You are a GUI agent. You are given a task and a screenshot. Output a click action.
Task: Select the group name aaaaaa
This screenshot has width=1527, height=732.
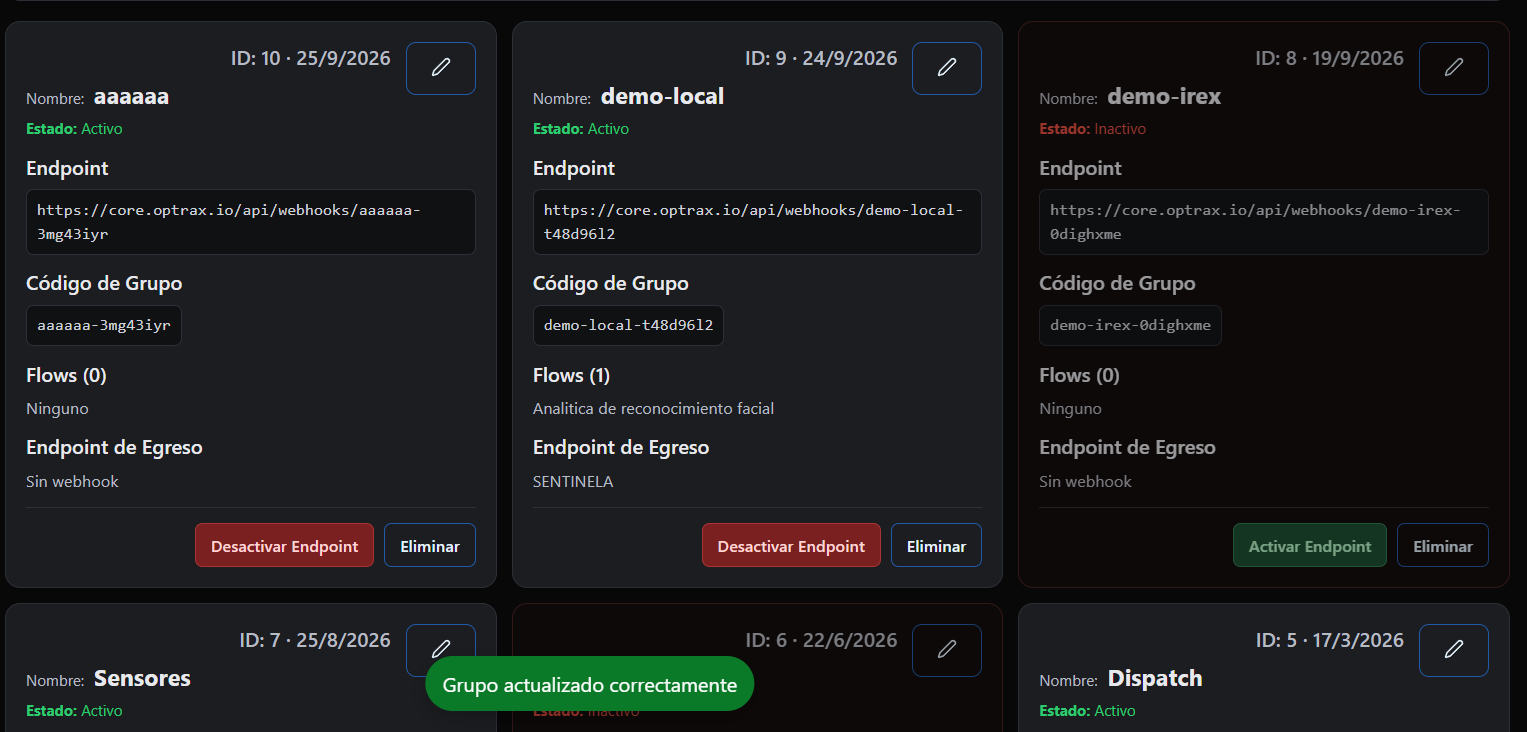[131, 97]
